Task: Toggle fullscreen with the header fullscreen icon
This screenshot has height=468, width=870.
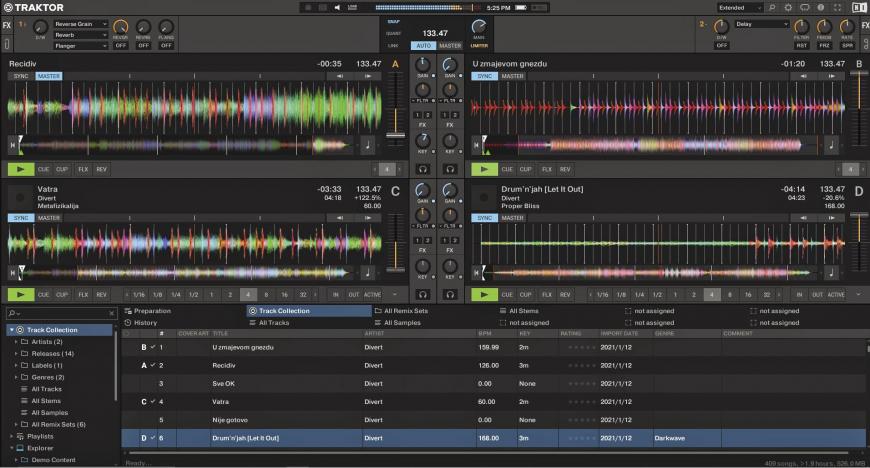Action: pos(838,8)
